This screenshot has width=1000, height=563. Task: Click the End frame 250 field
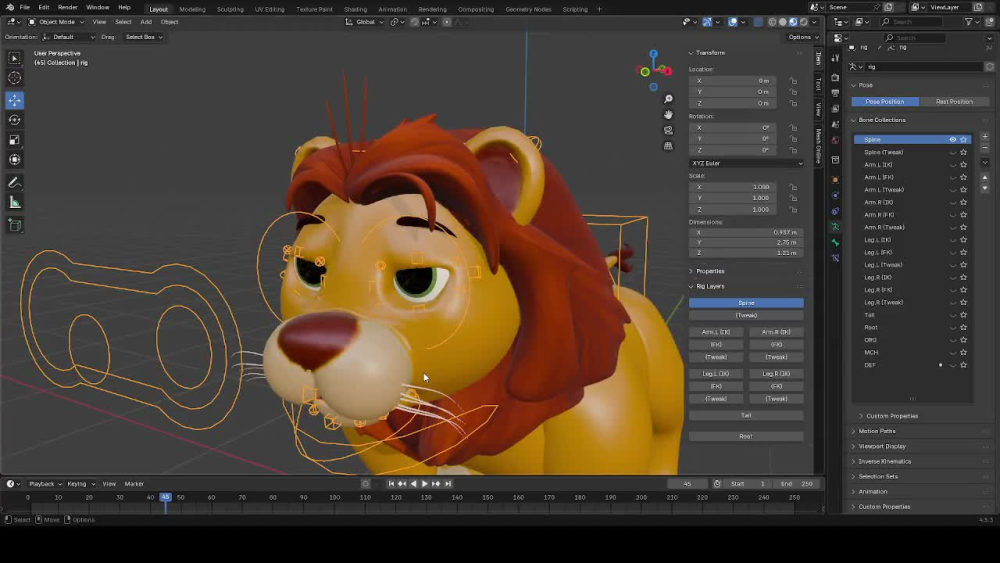pyautogui.click(x=797, y=484)
